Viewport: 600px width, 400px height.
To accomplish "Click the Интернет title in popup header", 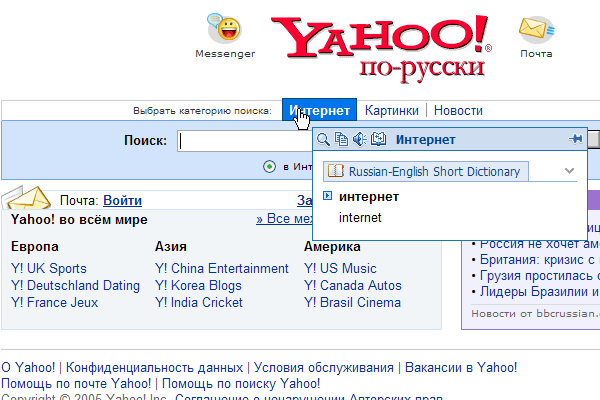I will coord(426,140).
